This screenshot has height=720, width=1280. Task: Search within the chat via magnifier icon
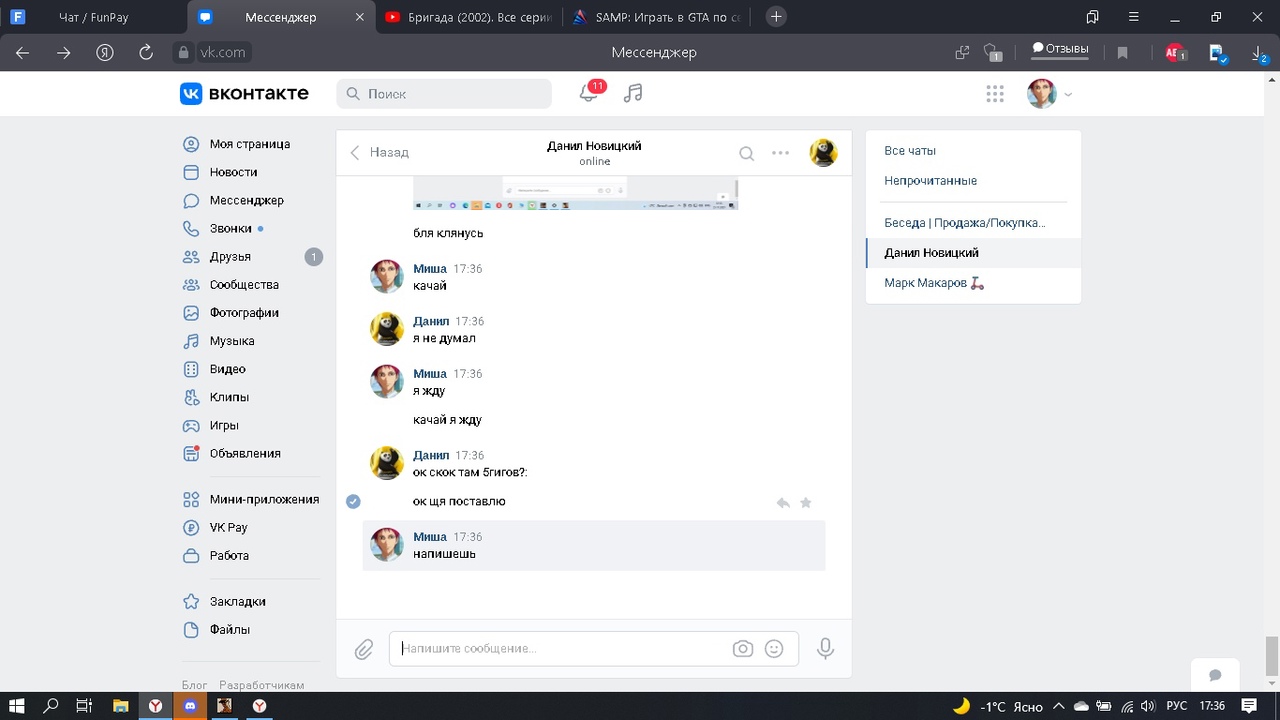coord(746,153)
